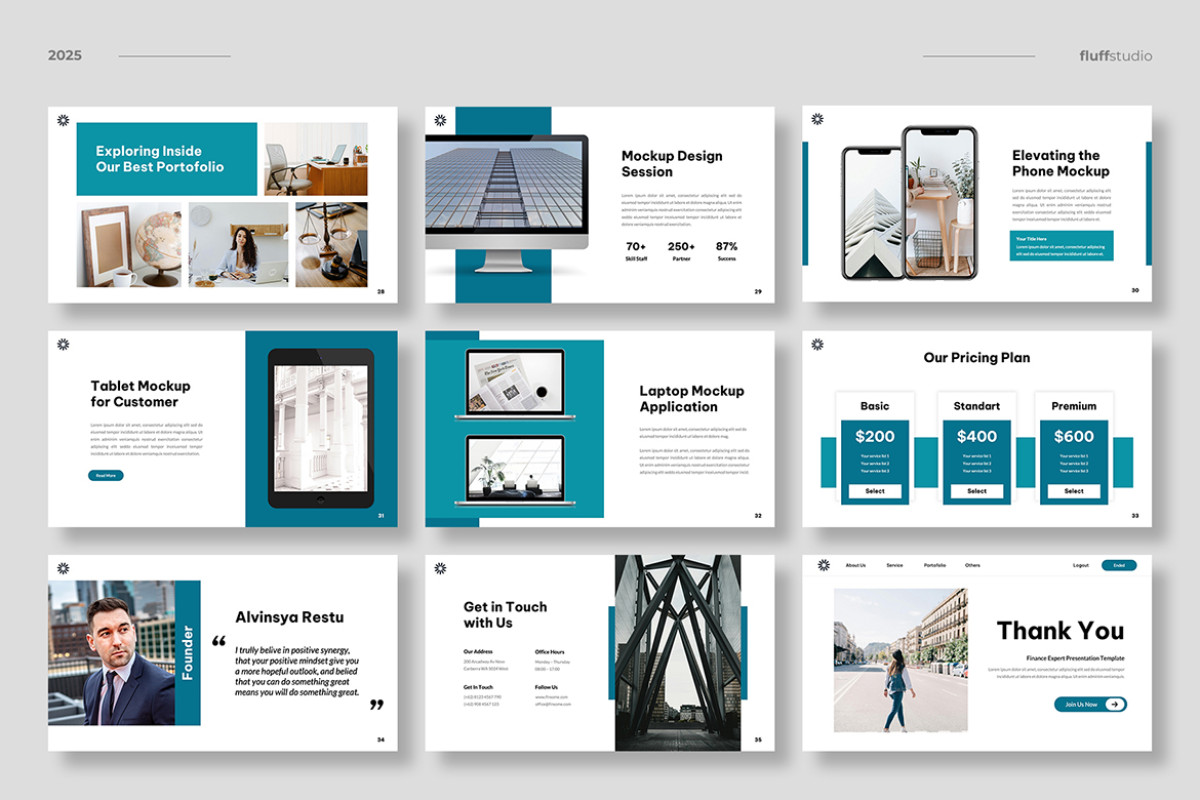Choose Select under the Standart $400 plan
Viewport: 1200px width, 800px height.
pyautogui.click(x=977, y=491)
